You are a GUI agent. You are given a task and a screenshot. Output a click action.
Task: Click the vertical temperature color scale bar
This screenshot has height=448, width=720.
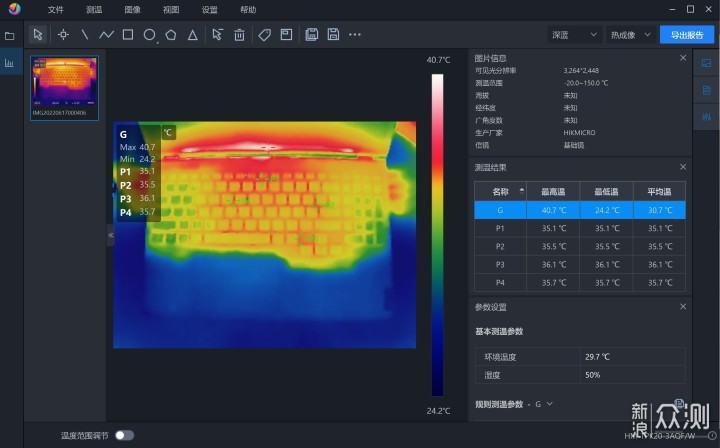[x=438, y=235]
